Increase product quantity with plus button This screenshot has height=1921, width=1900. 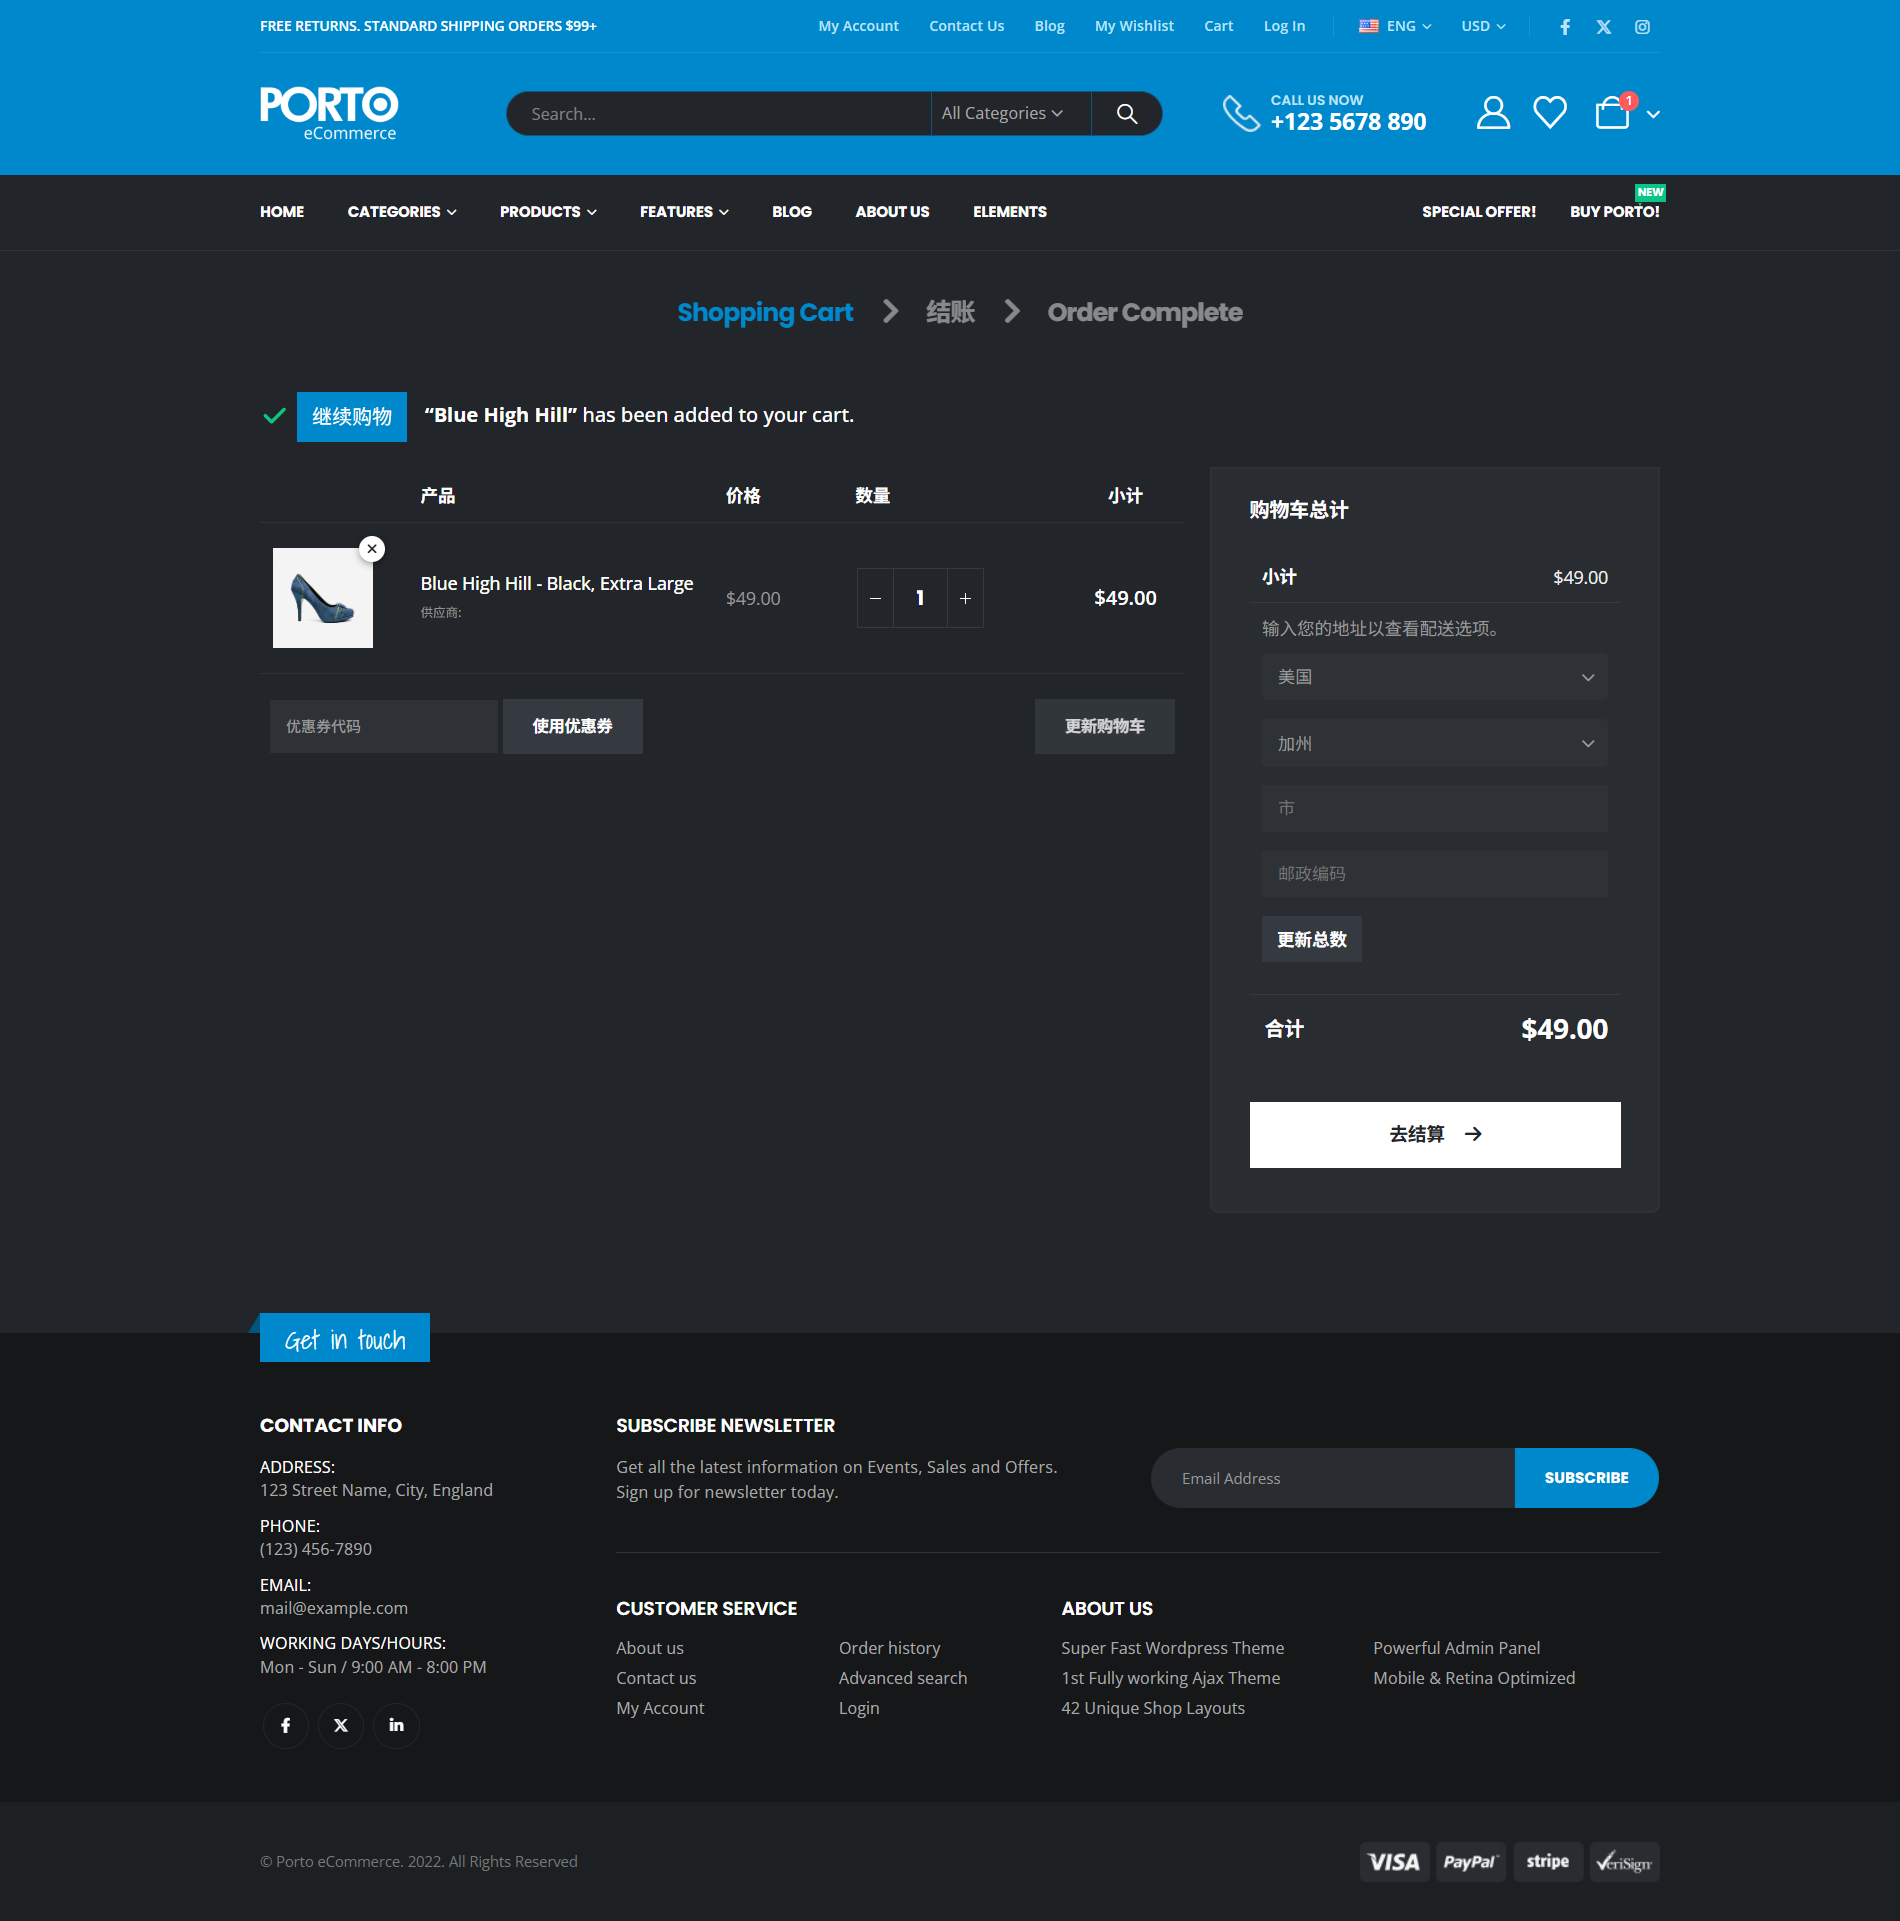click(x=965, y=598)
